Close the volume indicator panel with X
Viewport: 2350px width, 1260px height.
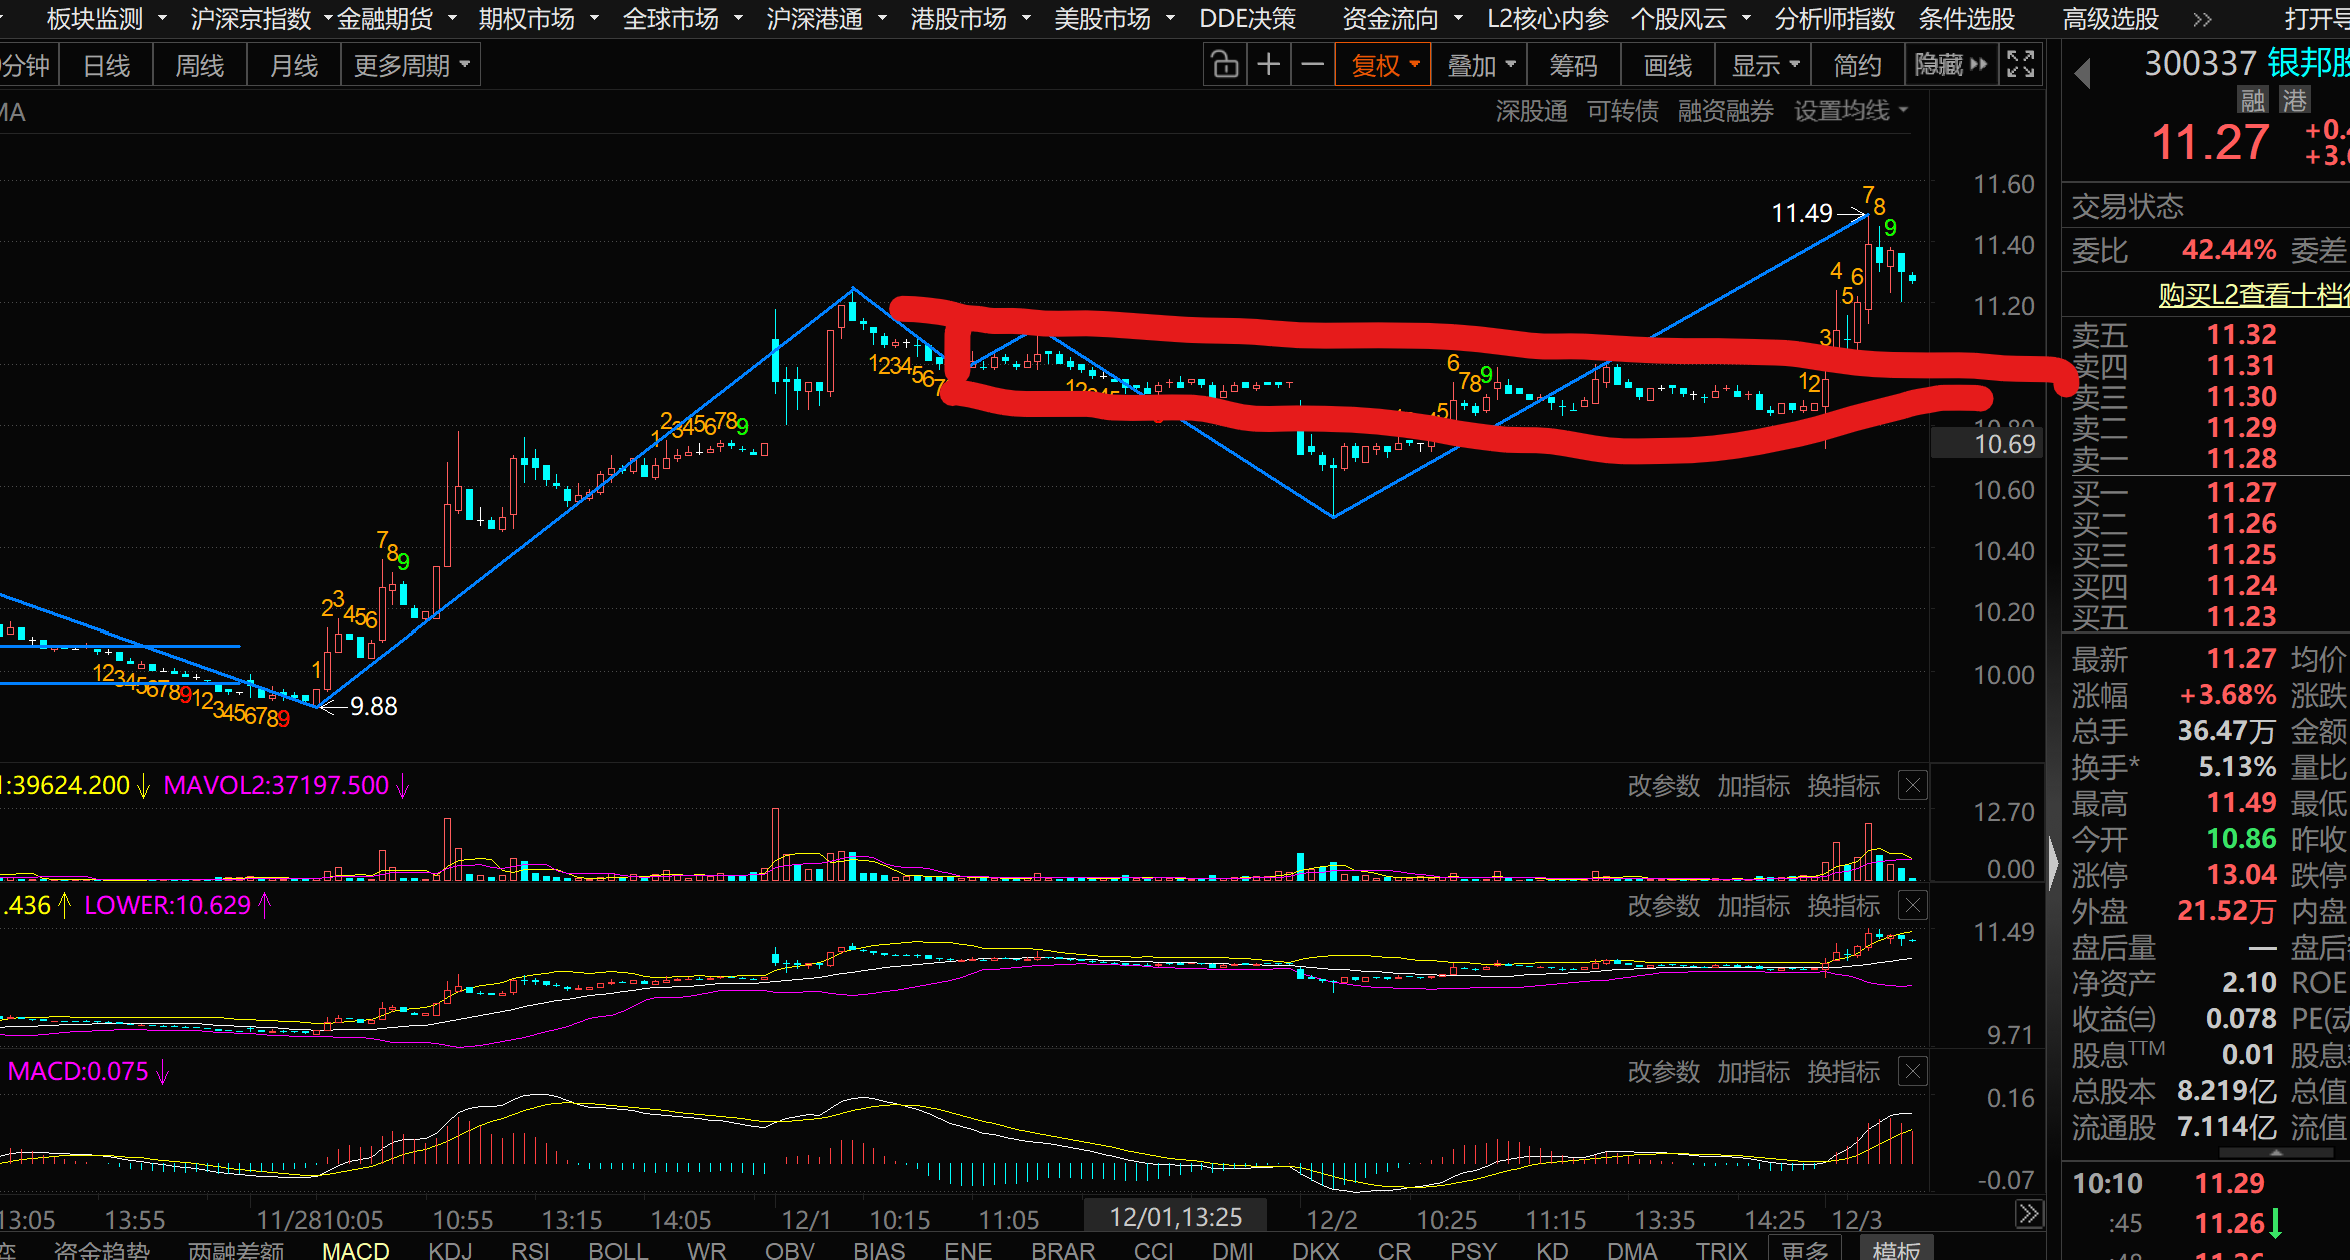(1912, 786)
